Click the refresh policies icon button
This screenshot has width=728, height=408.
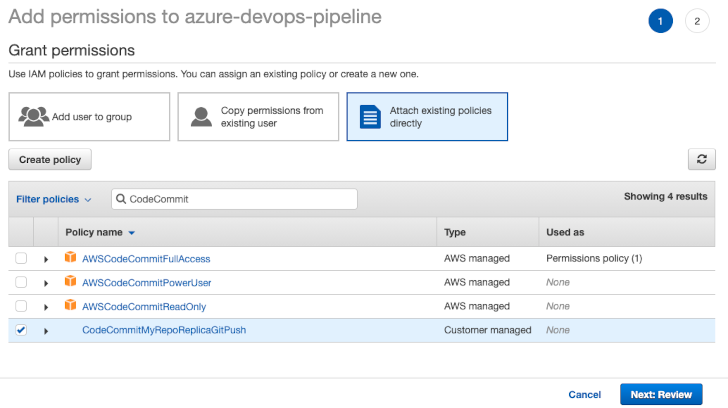pyautogui.click(x=702, y=159)
